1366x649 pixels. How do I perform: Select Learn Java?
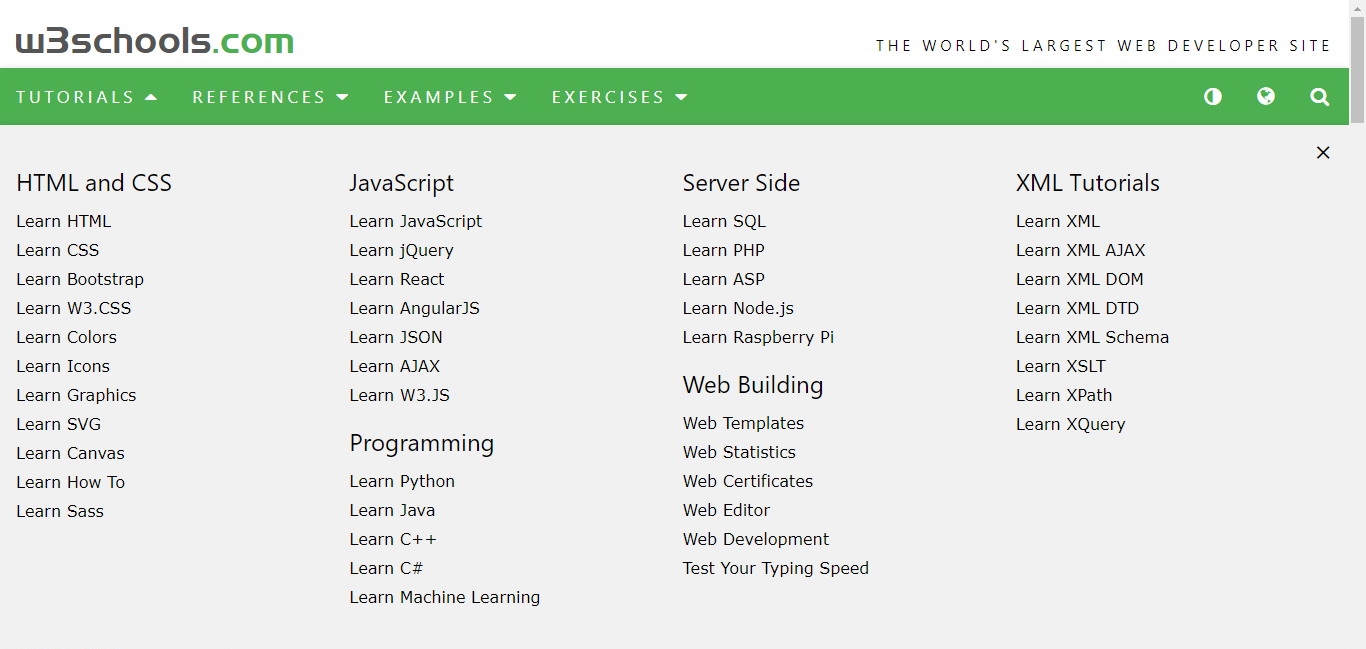(392, 510)
